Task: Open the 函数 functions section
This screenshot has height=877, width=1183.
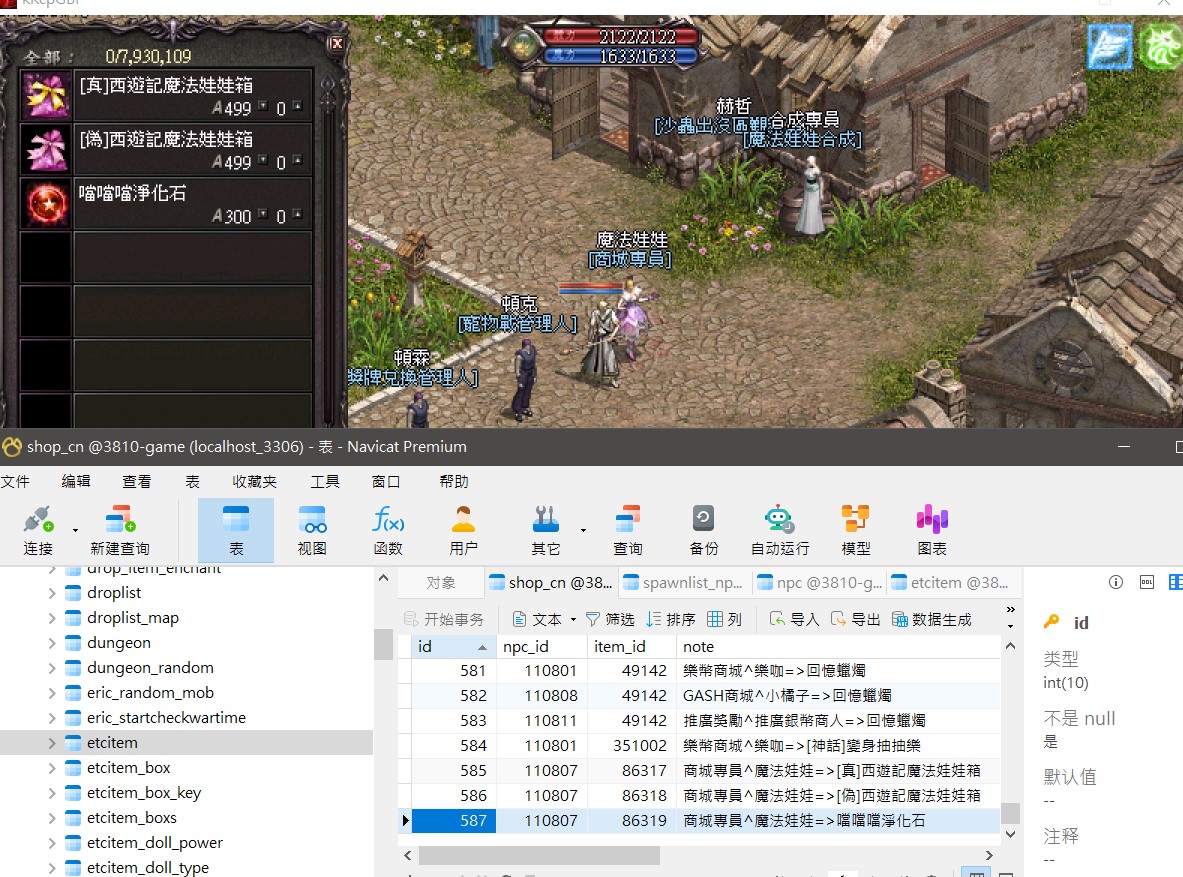Action: click(388, 530)
